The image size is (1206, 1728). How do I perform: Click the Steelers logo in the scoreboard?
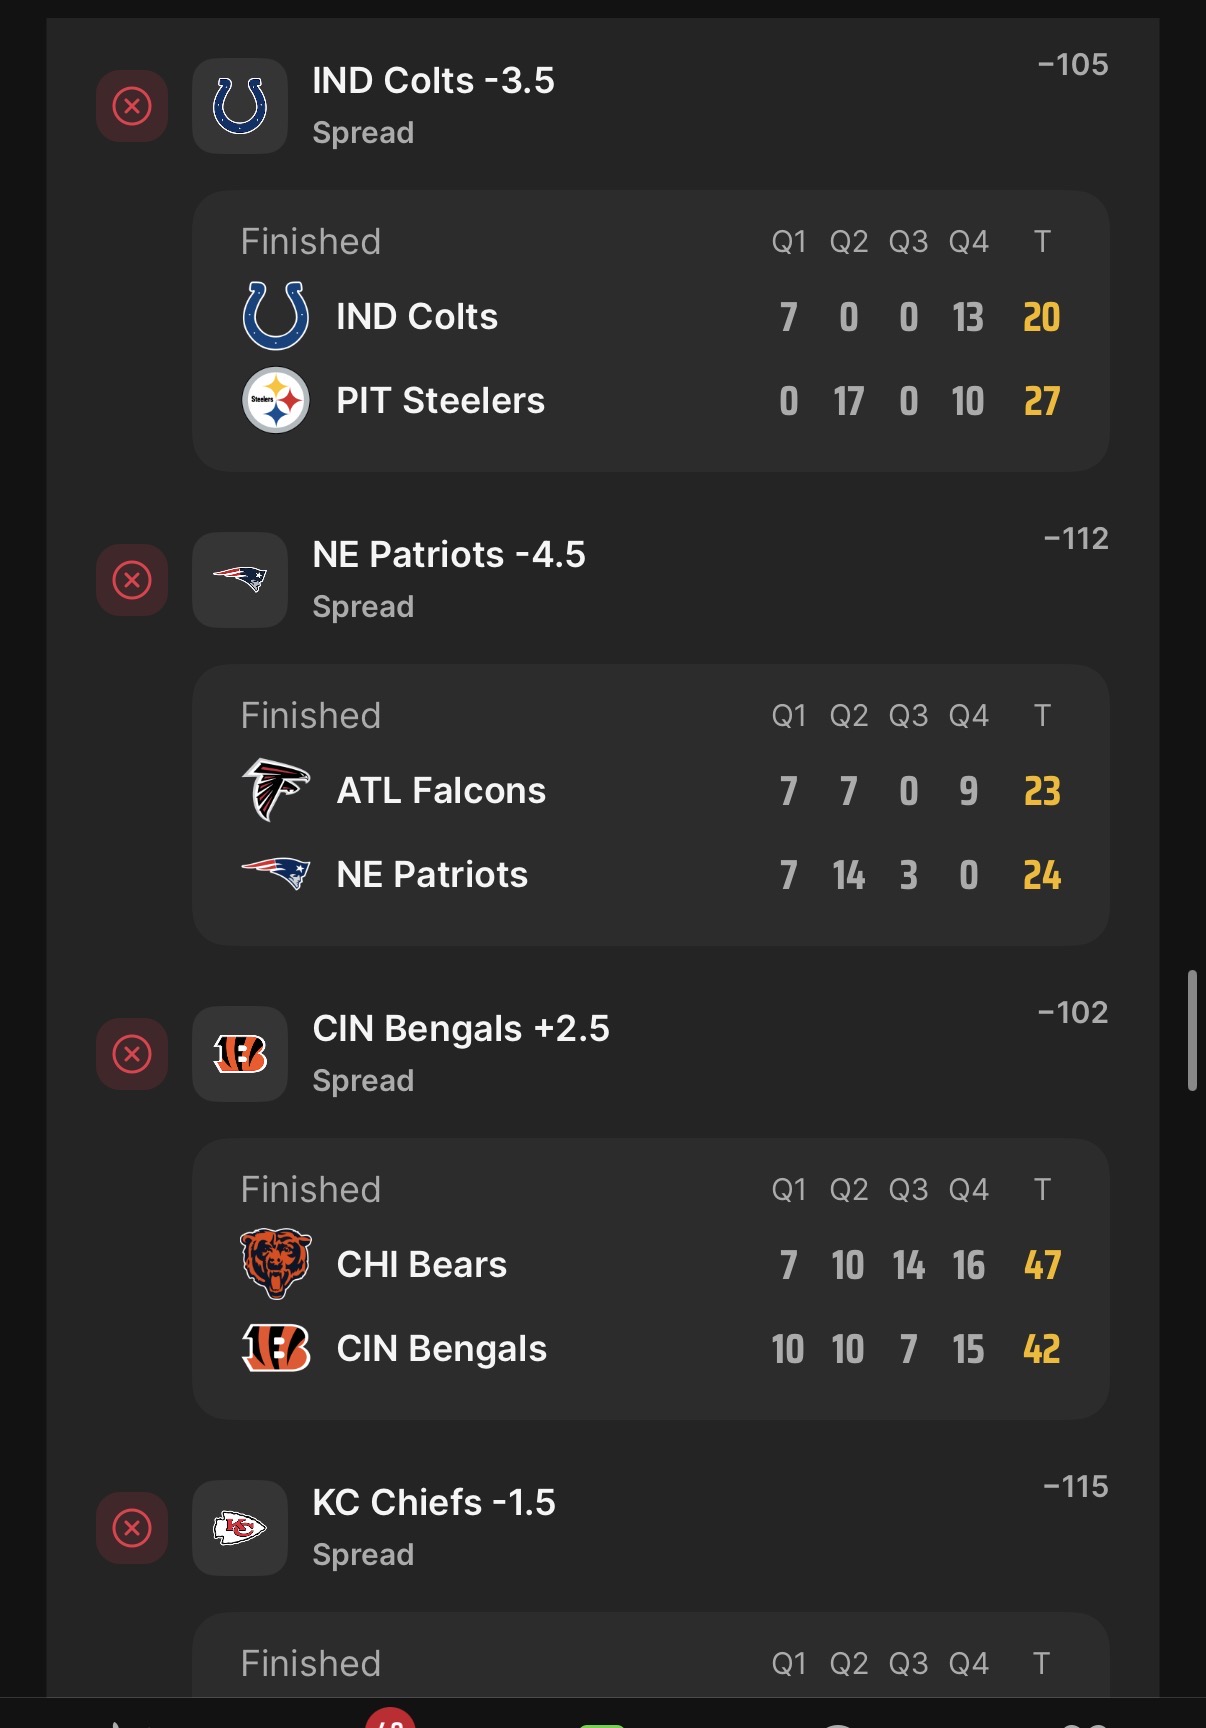(276, 401)
